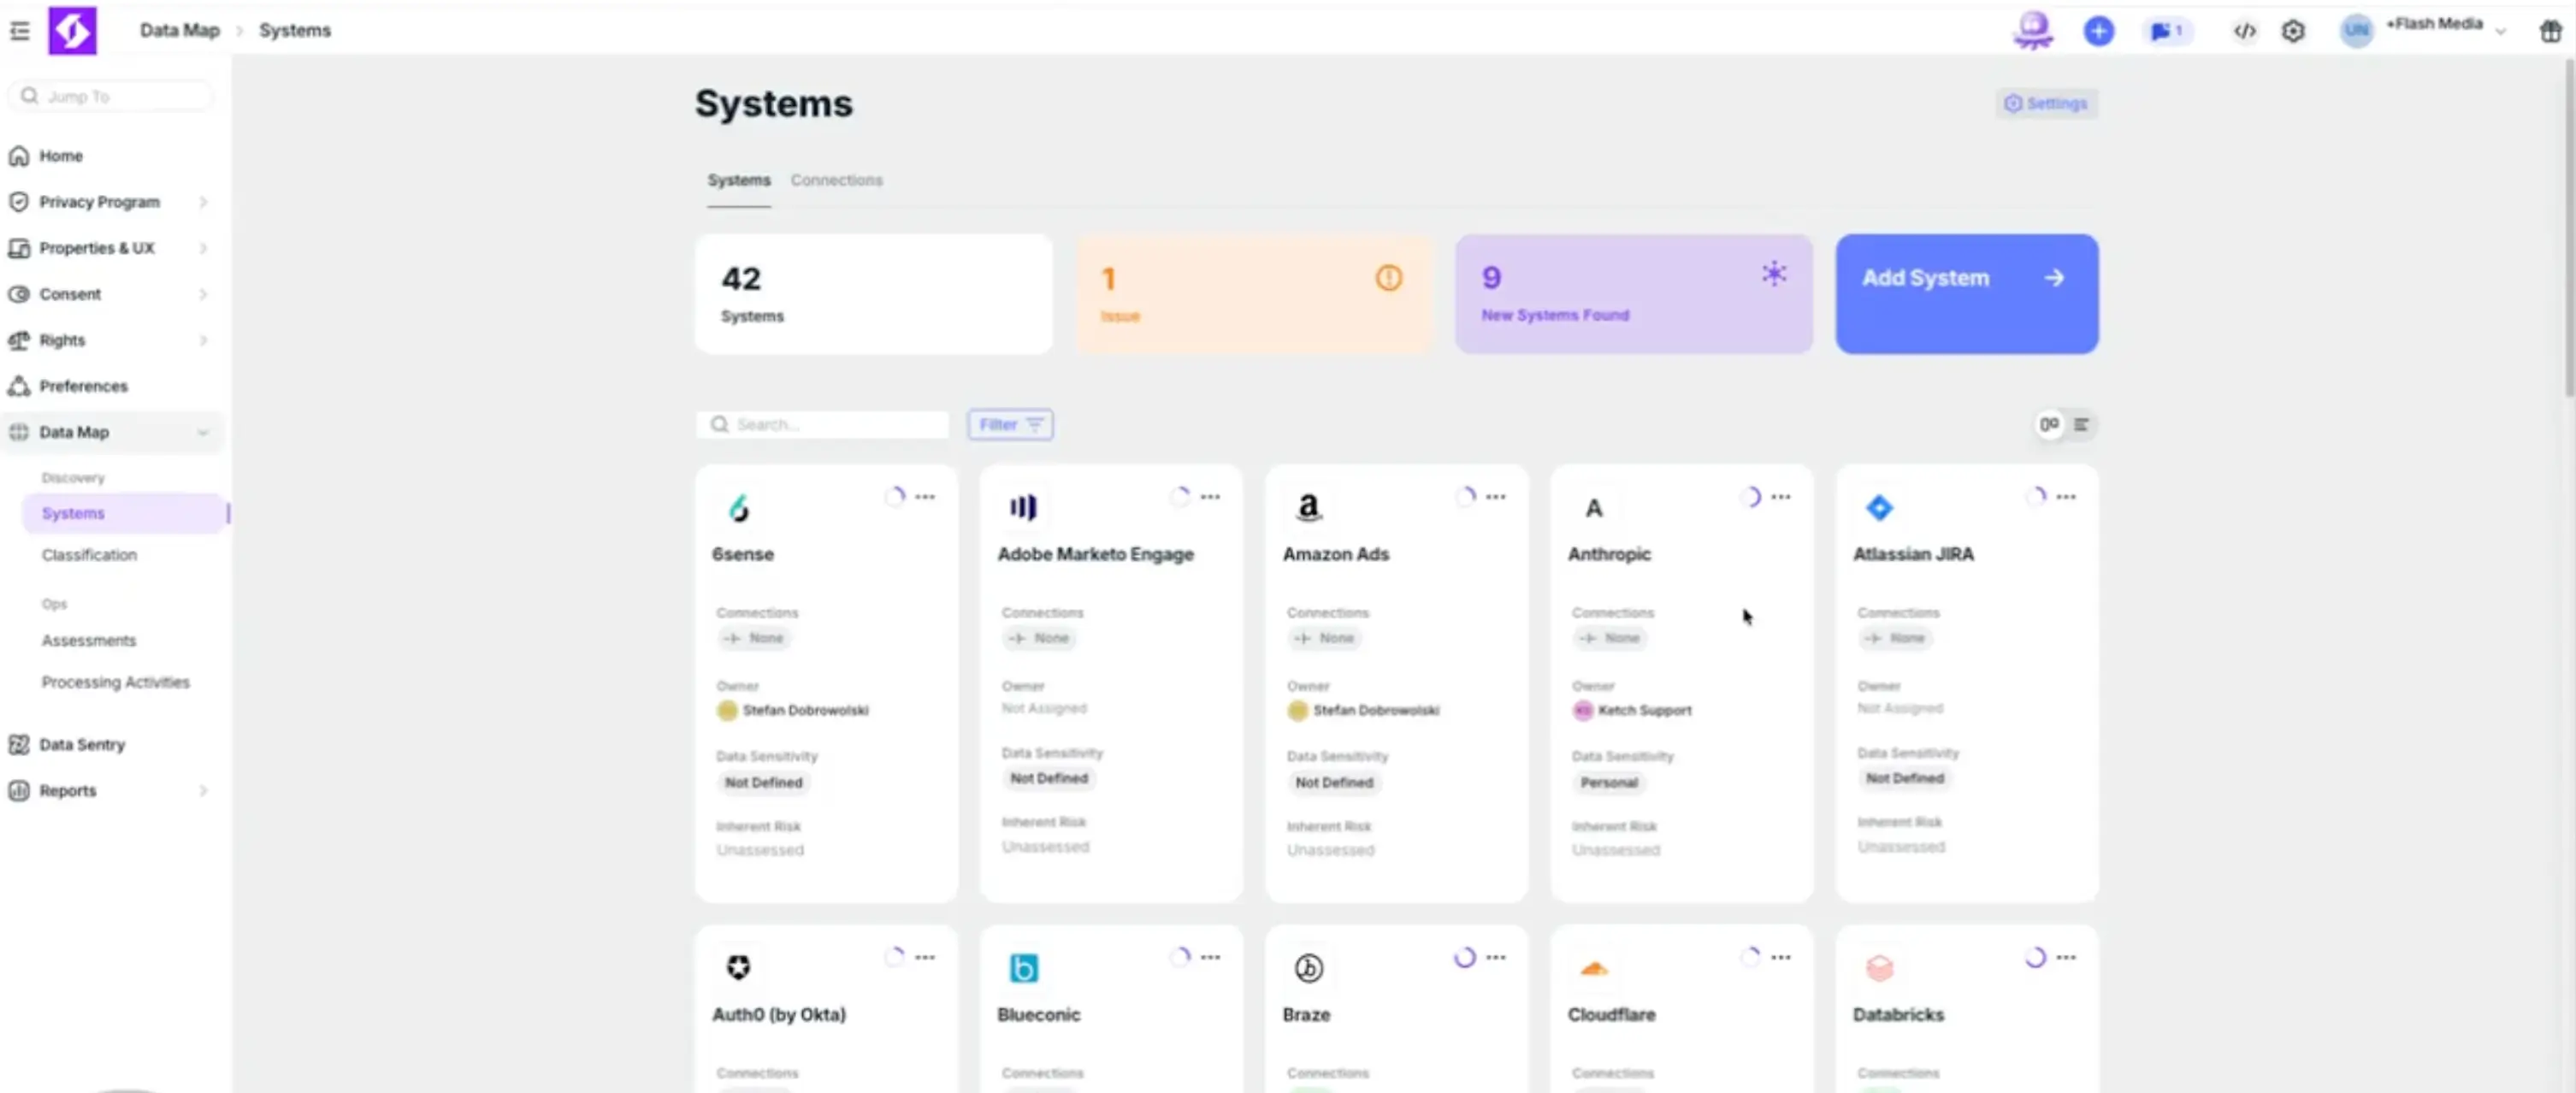Switch to grid card view
The image size is (2576, 1093).
point(2049,425)
